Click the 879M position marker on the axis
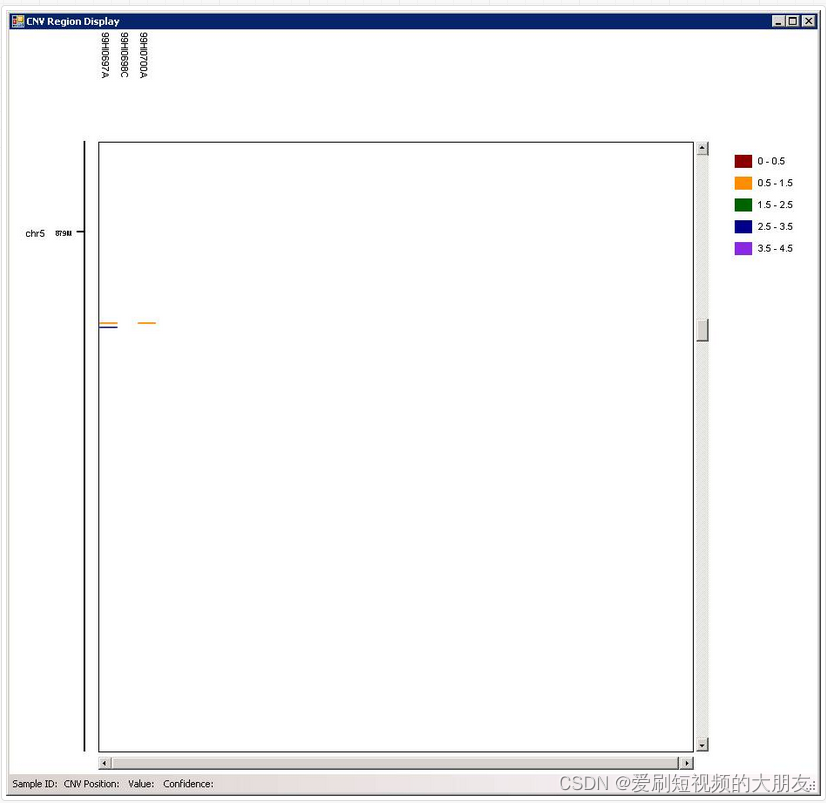The width and height of the screenshot is (826, 803). pos(61,232)
